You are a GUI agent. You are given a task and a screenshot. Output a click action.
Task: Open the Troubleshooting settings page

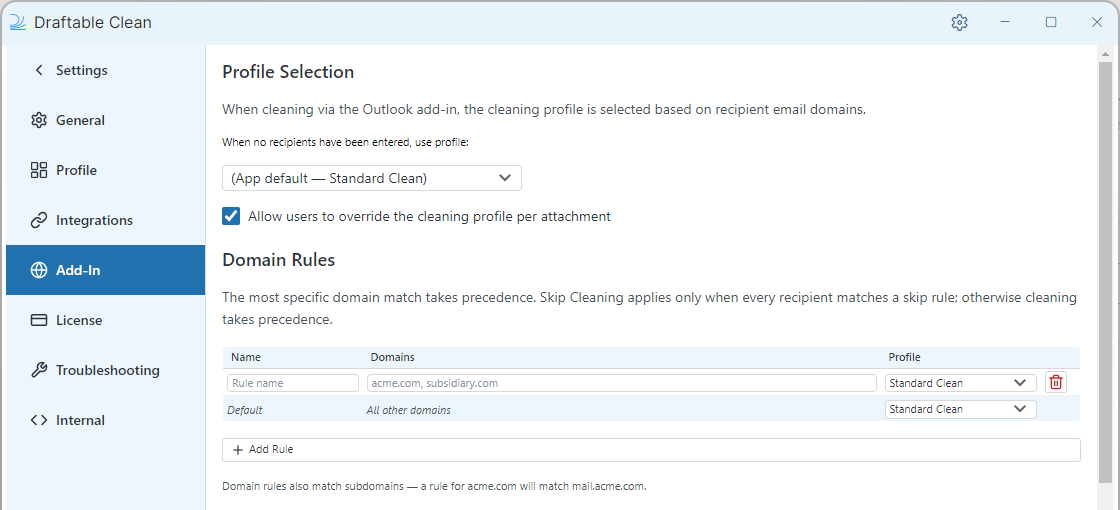(x=105, y=370)
